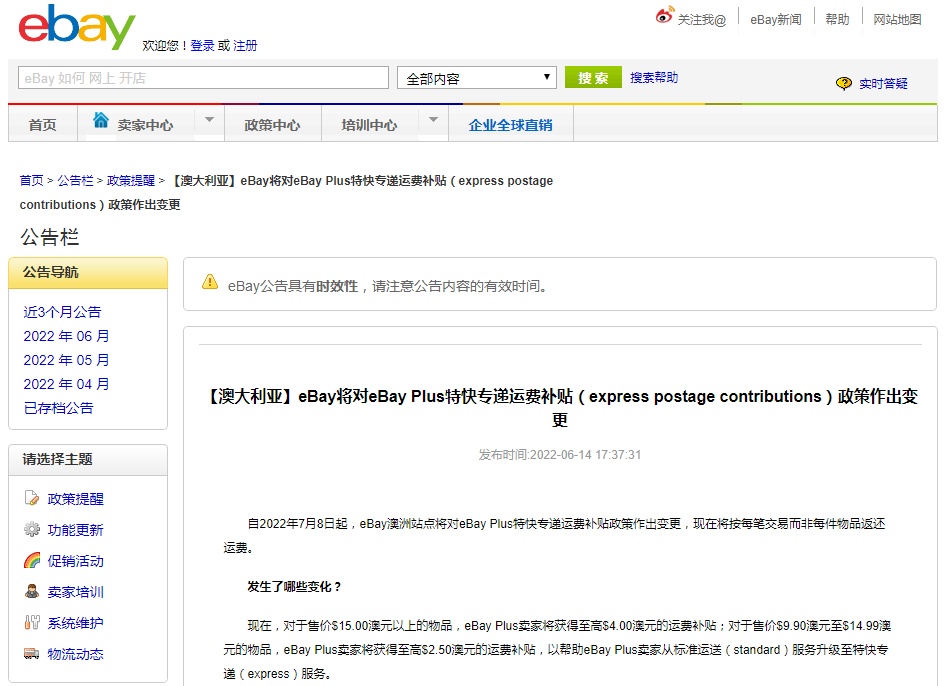Select the 功能更新 topic link
This screenshot has width=945, height=686.
[x=75, y=530]
